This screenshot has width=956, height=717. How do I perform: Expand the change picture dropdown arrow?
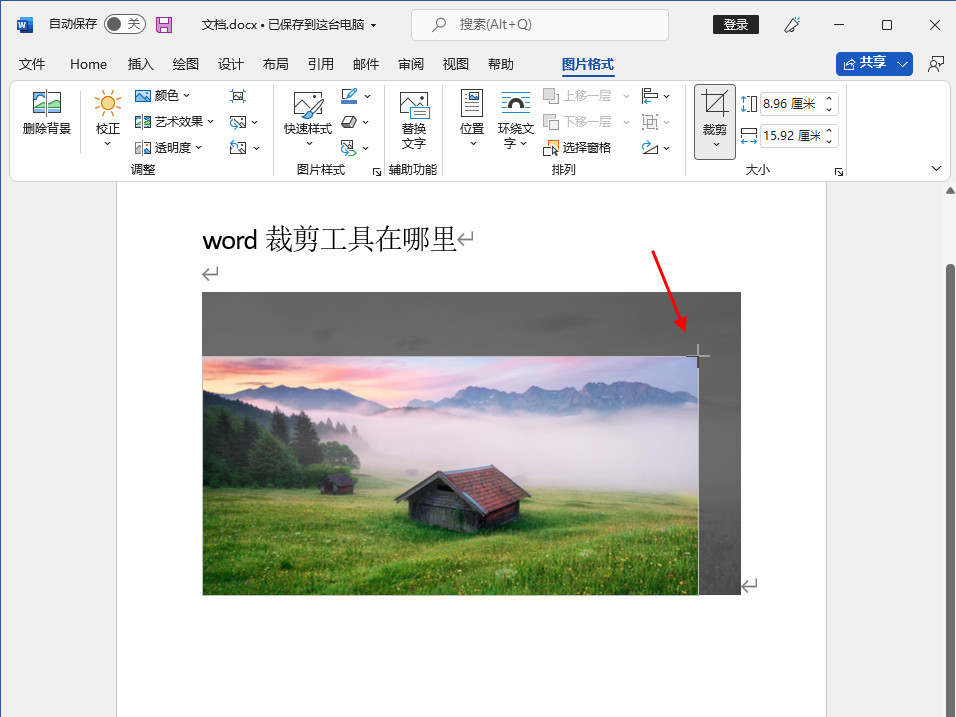click(255, 123)
